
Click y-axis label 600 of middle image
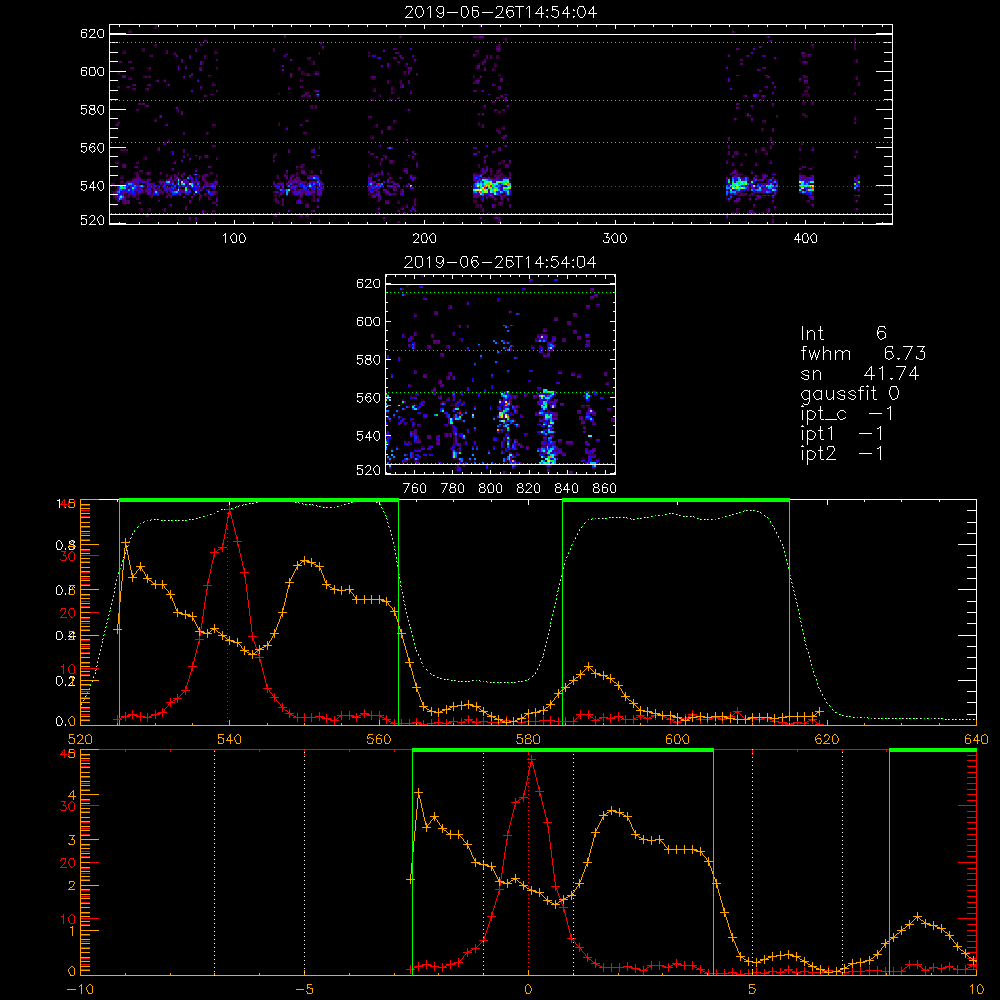(x=368, y=321)
